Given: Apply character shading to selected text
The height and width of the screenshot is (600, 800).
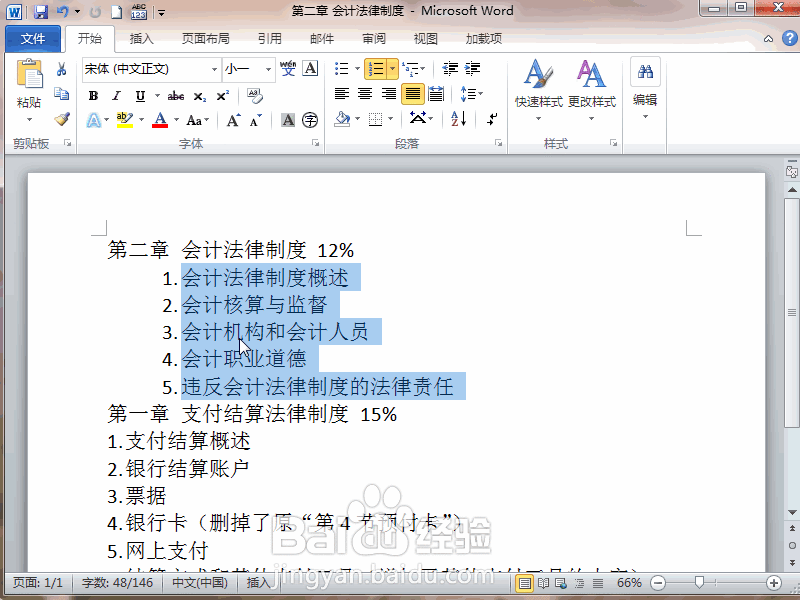Looking at the screenshot, I should [x=288, y=119].
